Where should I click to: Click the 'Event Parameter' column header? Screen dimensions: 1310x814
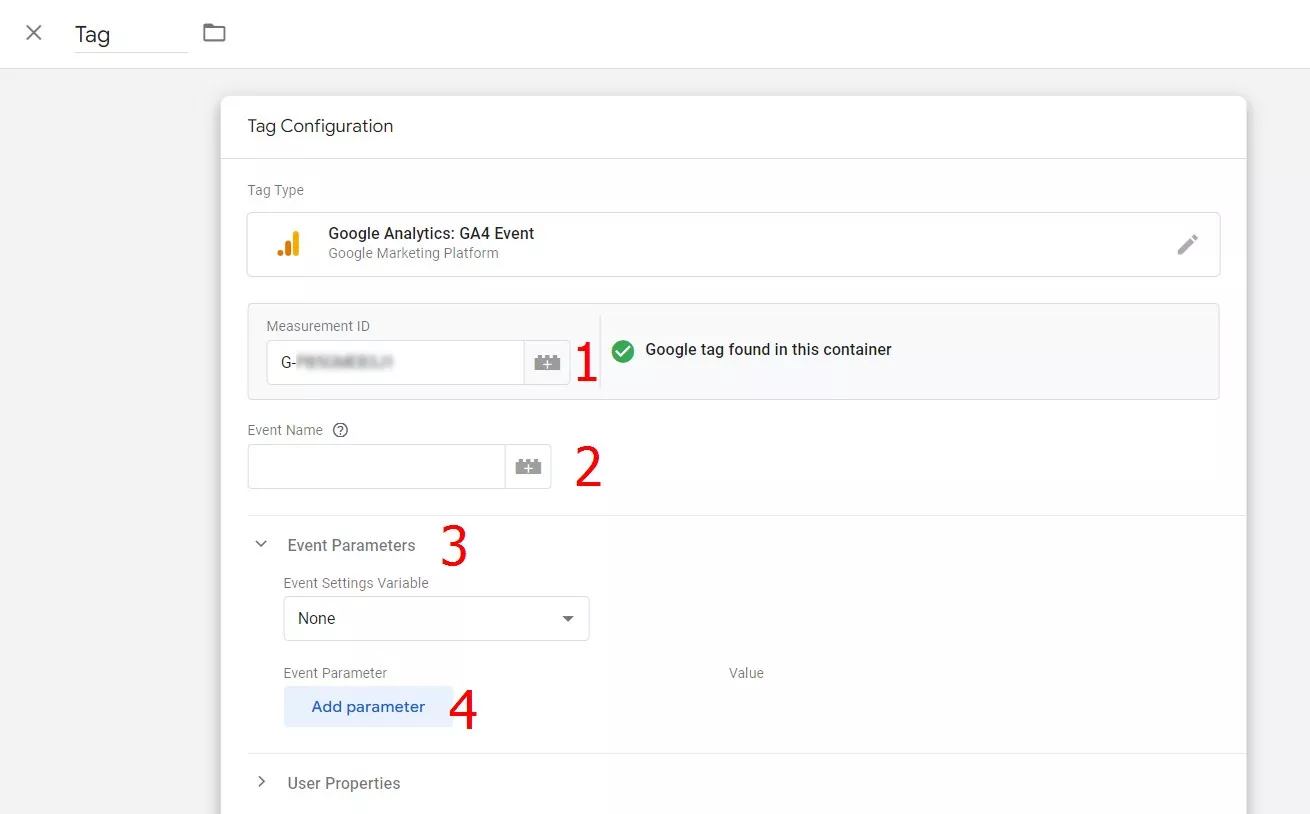(335, 673)
